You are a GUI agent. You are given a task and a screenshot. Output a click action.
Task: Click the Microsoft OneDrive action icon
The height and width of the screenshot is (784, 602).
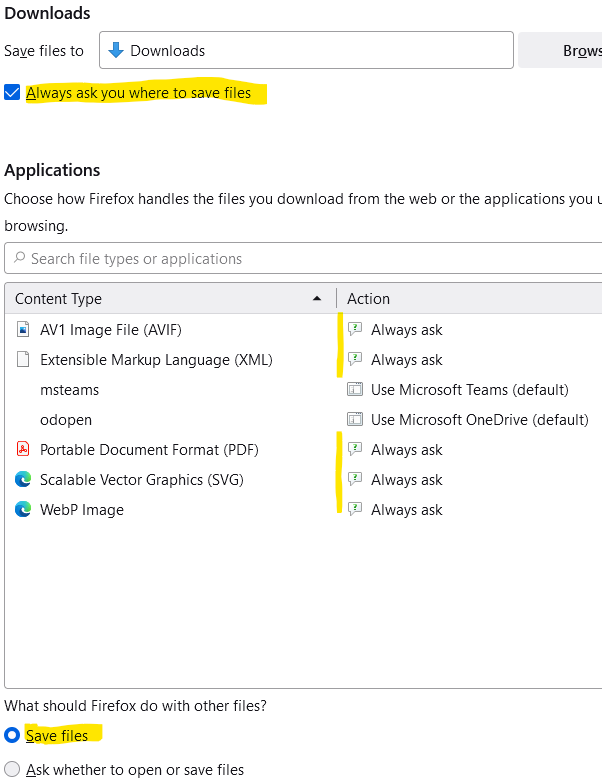coord(354,419)
